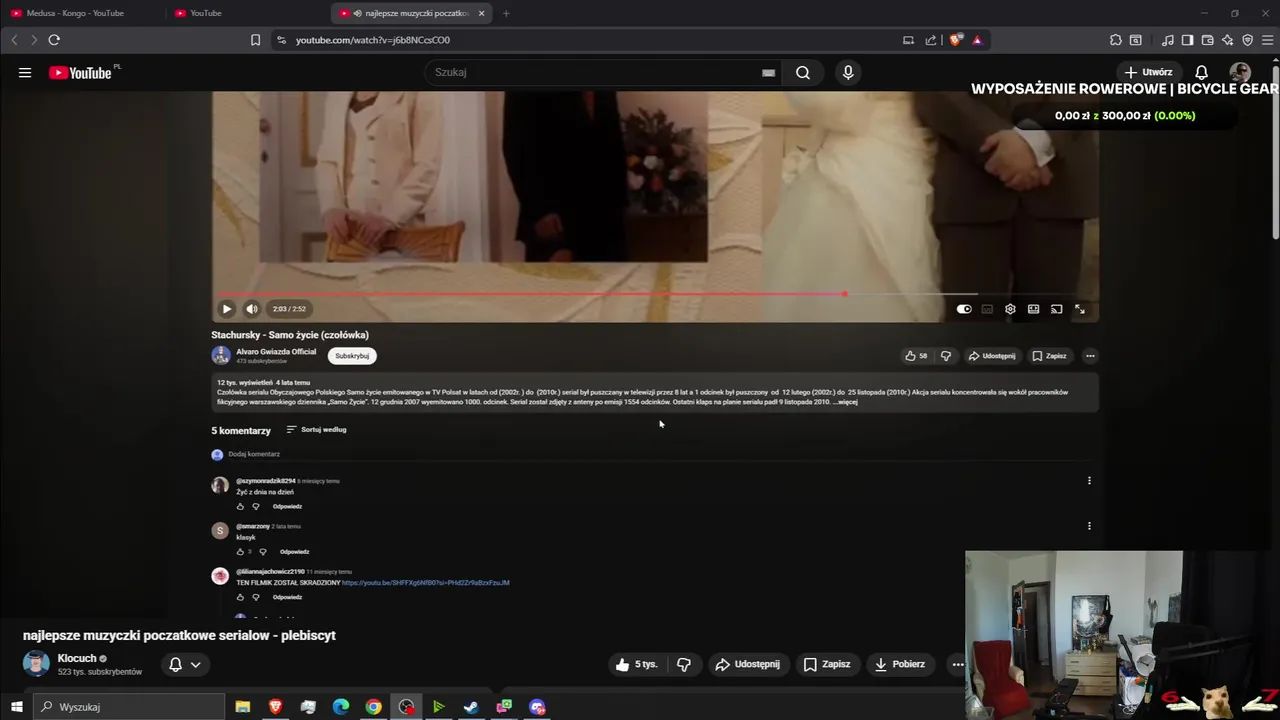Open Brave VPN shield icon
This screenshot has height=720, width=1280.
pyautogui.click(x=1247, y=40)
